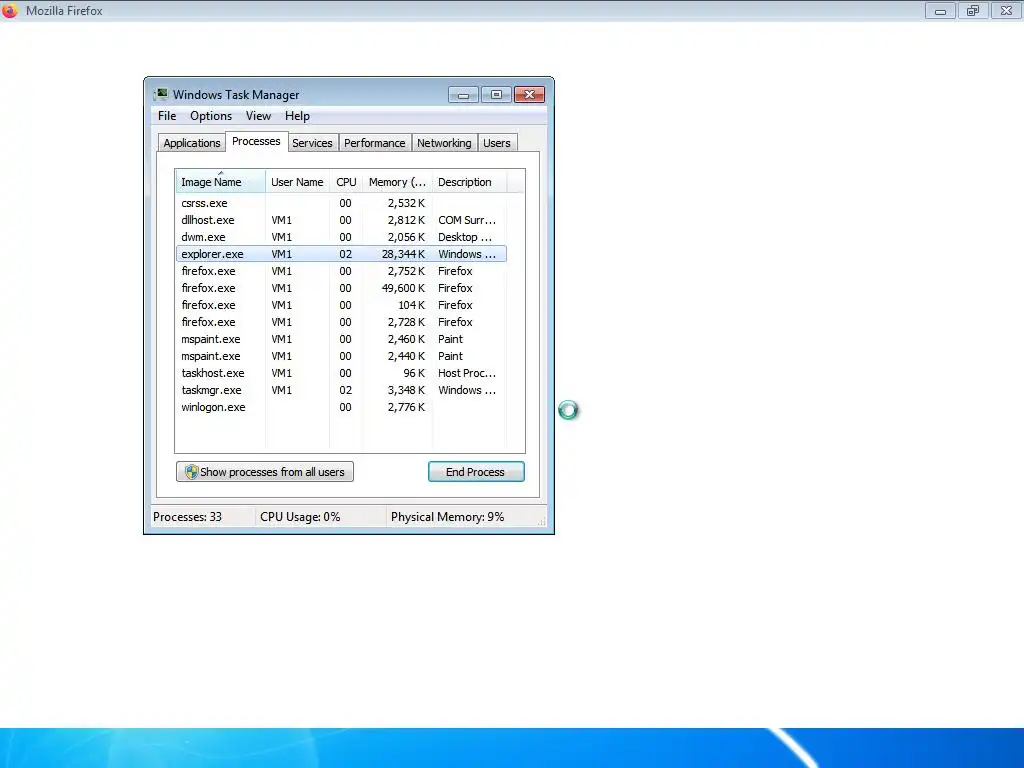Screen dimensions: 1024x768
Task: Go to the Networking tab
Action: point(444,143)
